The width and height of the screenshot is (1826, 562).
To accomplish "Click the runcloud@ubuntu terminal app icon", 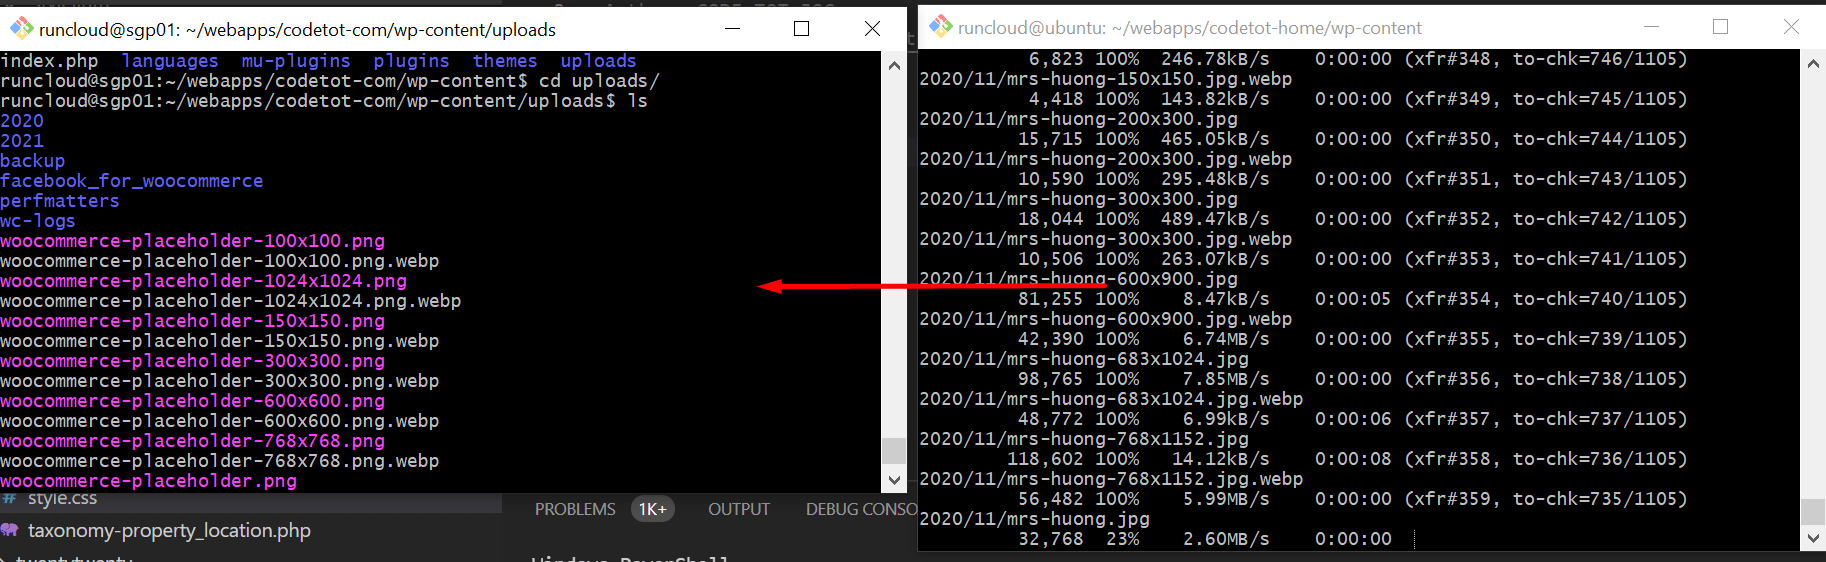I will [x=940, y=27].
